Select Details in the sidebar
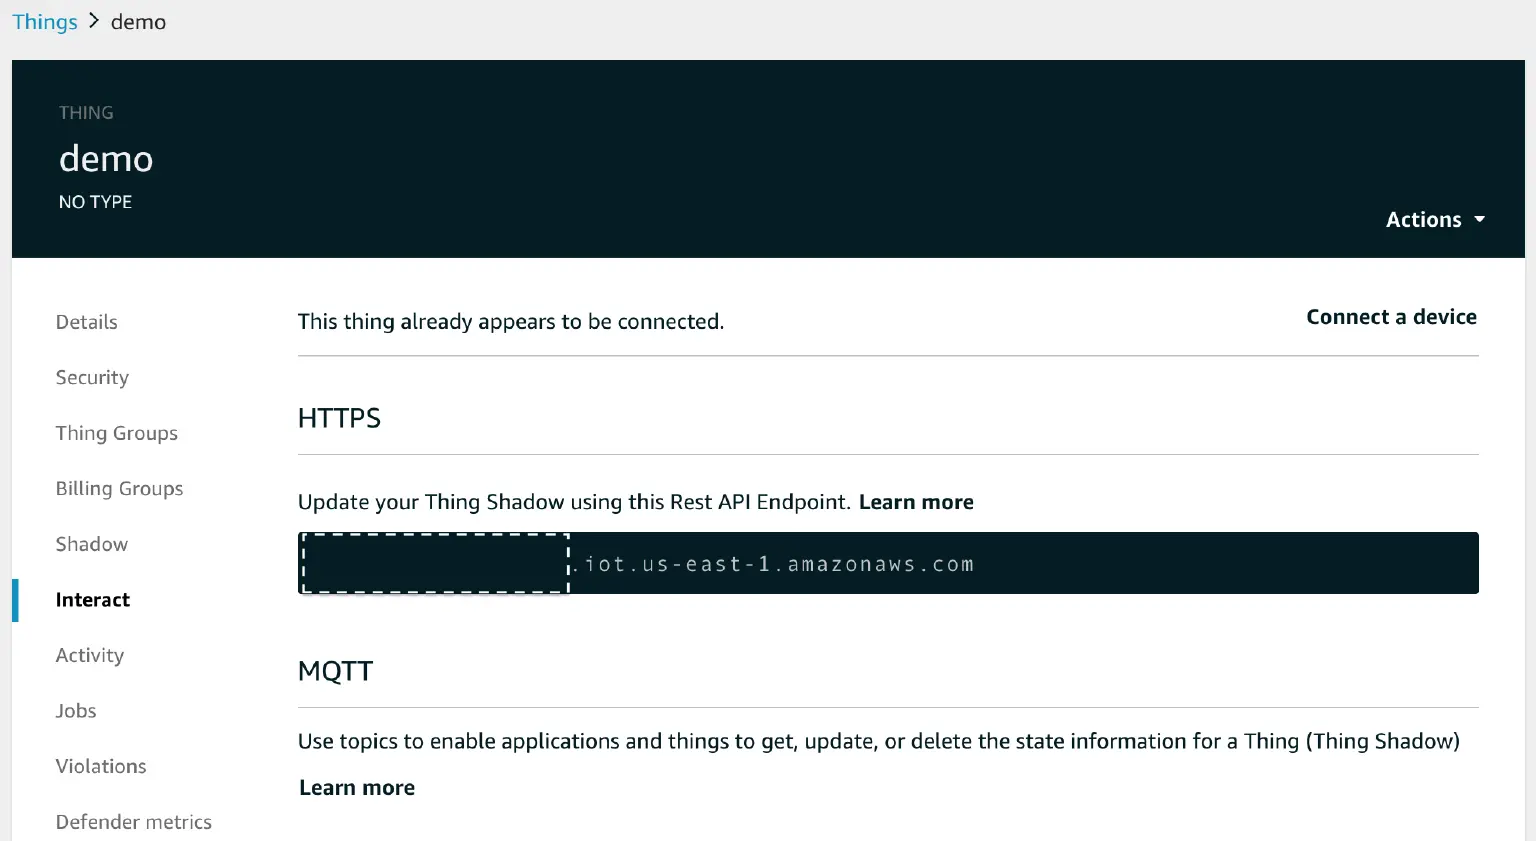This screenshot has width=1536, height=841. coord(86,321)
